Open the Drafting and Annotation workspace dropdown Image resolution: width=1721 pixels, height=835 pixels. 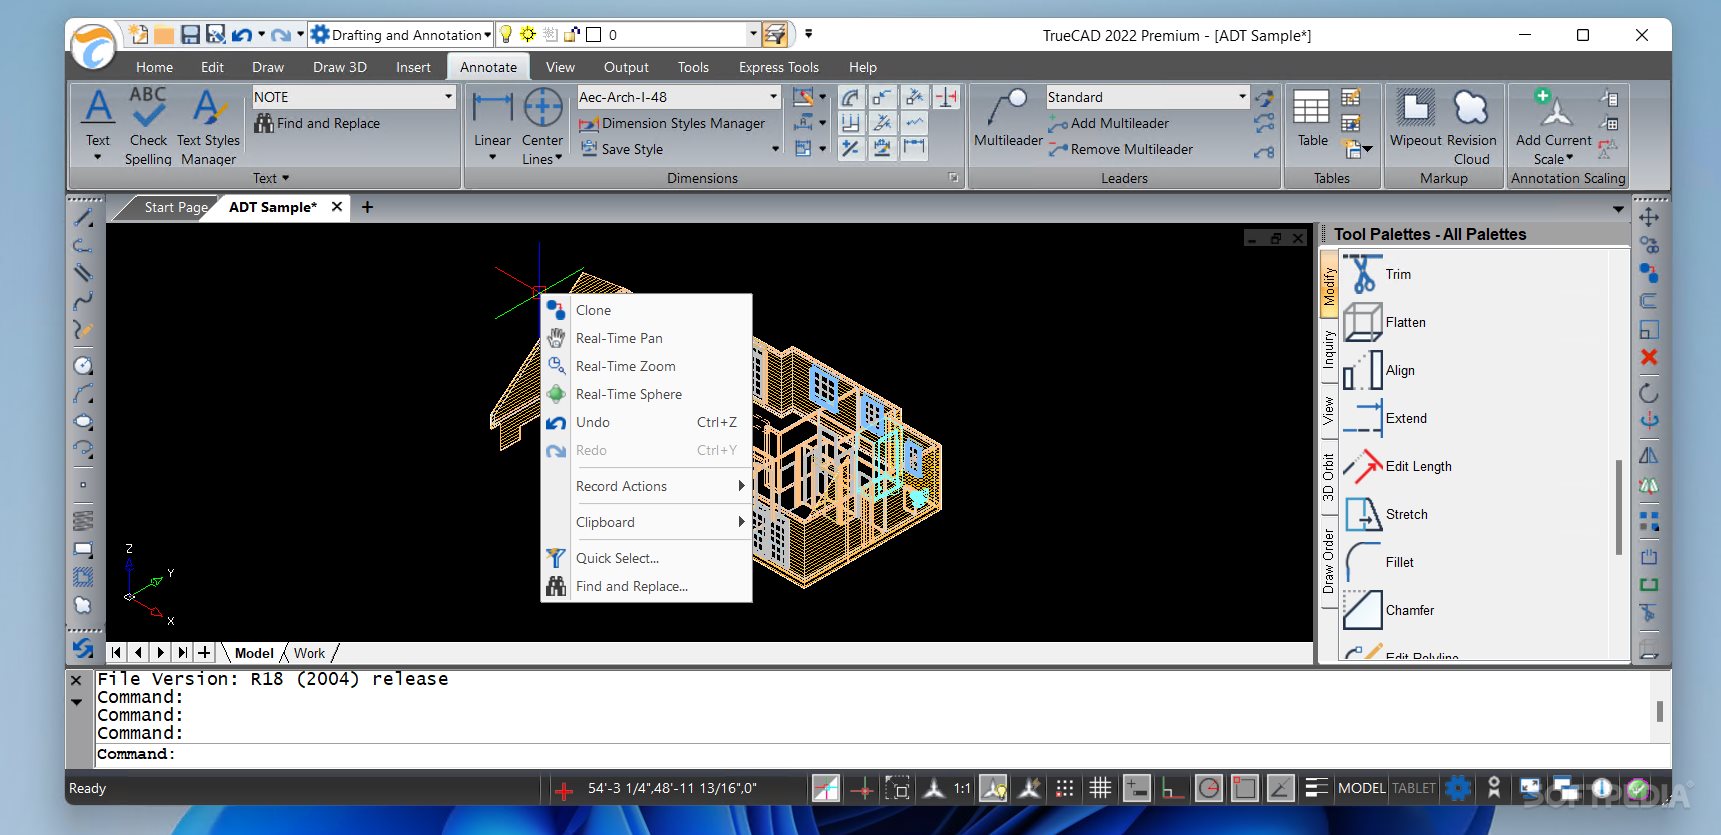point(487,35)
